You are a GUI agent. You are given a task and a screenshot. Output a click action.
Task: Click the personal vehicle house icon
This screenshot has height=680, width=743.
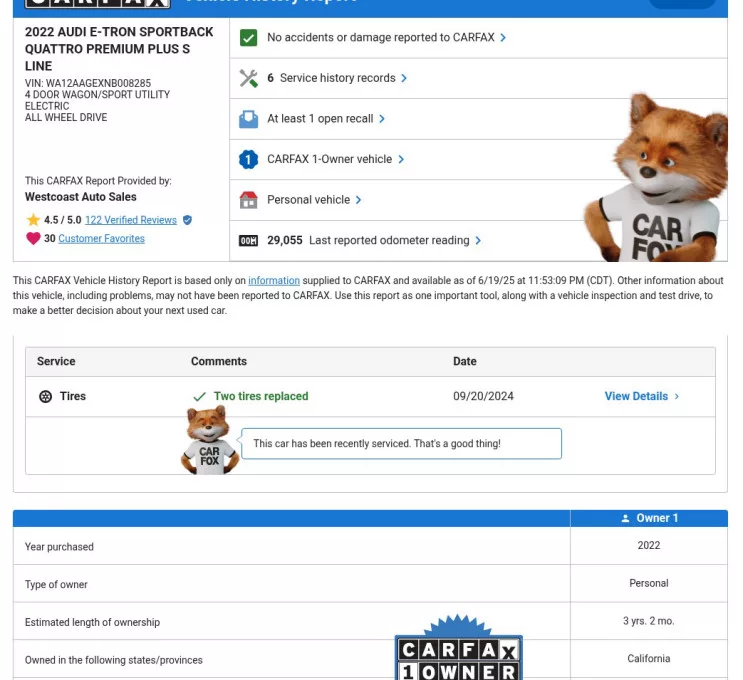click(248, 200)
